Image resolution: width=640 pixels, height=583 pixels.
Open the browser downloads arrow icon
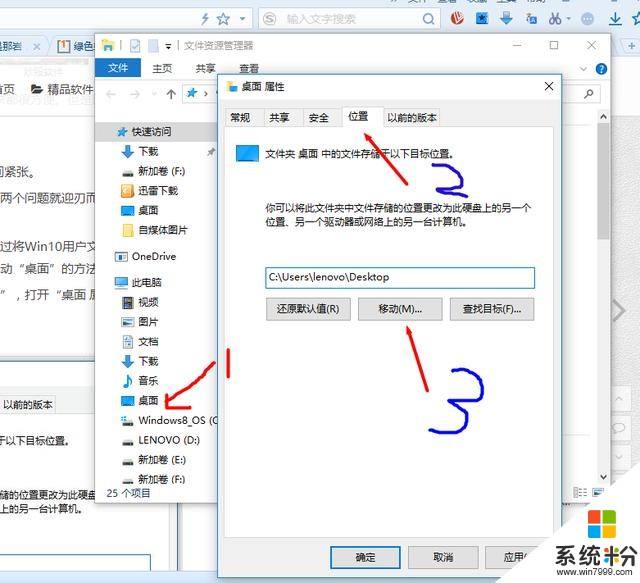(615, 19)
